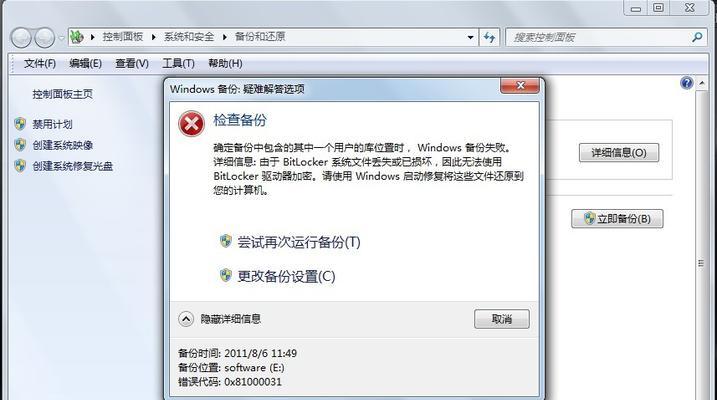
Task: Open the blue help question mark icon
Action: tap(686, 83)
